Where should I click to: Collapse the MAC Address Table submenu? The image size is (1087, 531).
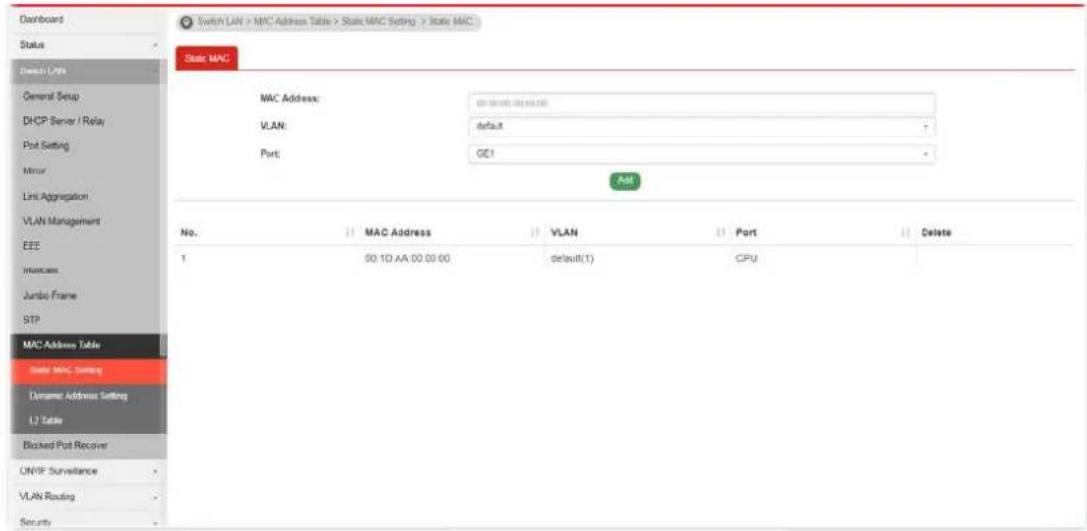87,346
